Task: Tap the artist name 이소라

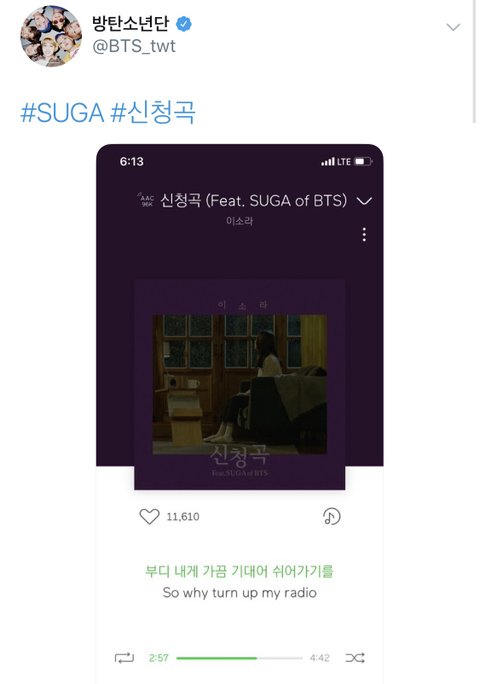Action: (240, 221)
